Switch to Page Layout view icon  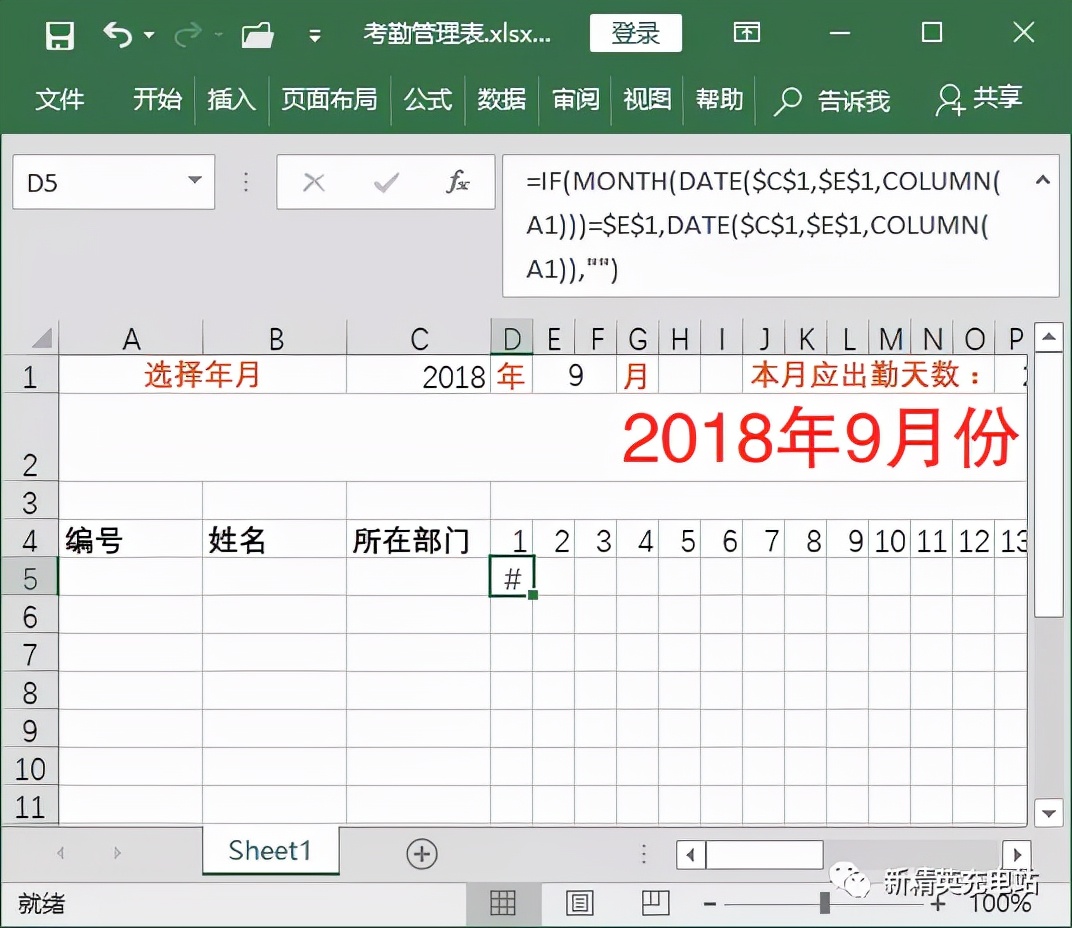tap(580, 903)
